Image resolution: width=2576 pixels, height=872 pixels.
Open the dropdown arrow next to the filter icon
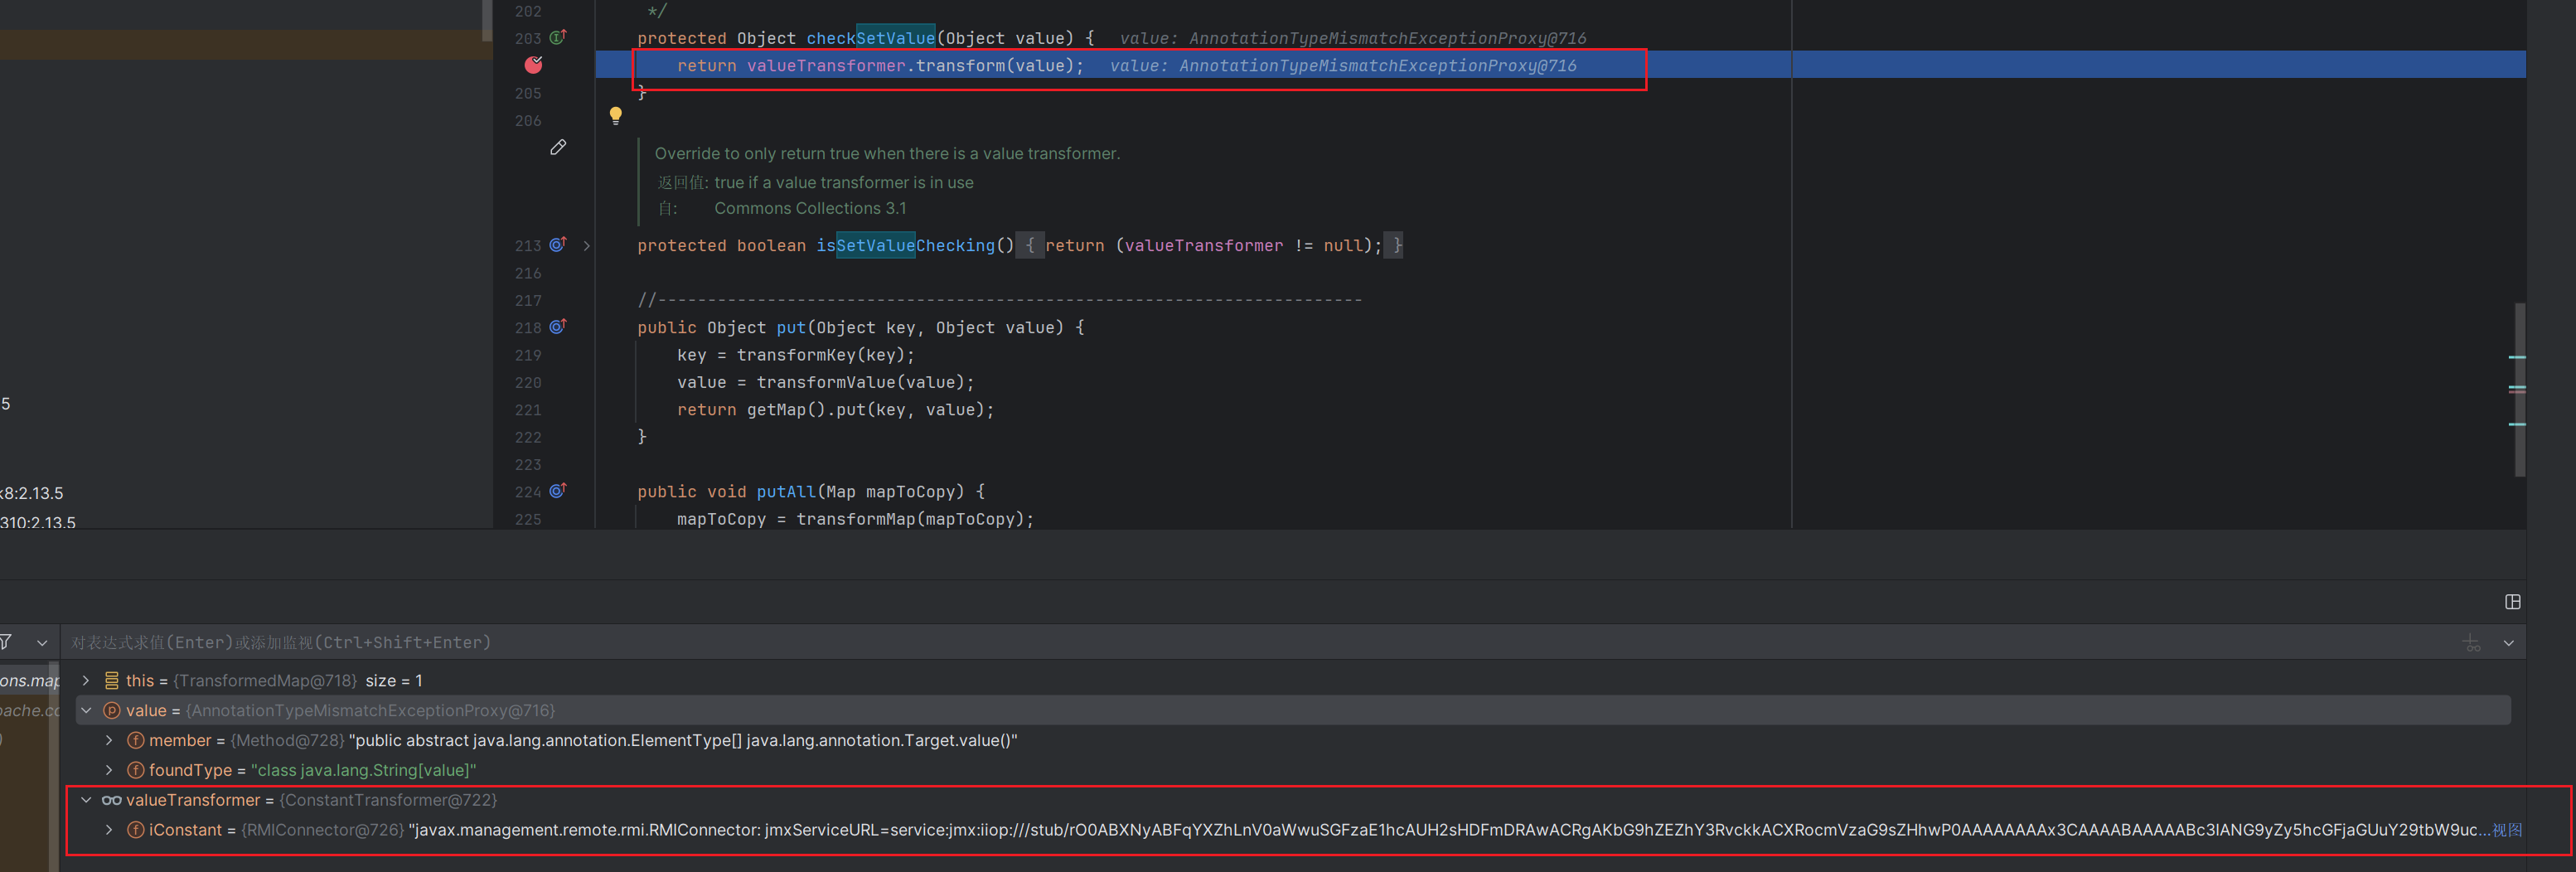coord(42,643)
